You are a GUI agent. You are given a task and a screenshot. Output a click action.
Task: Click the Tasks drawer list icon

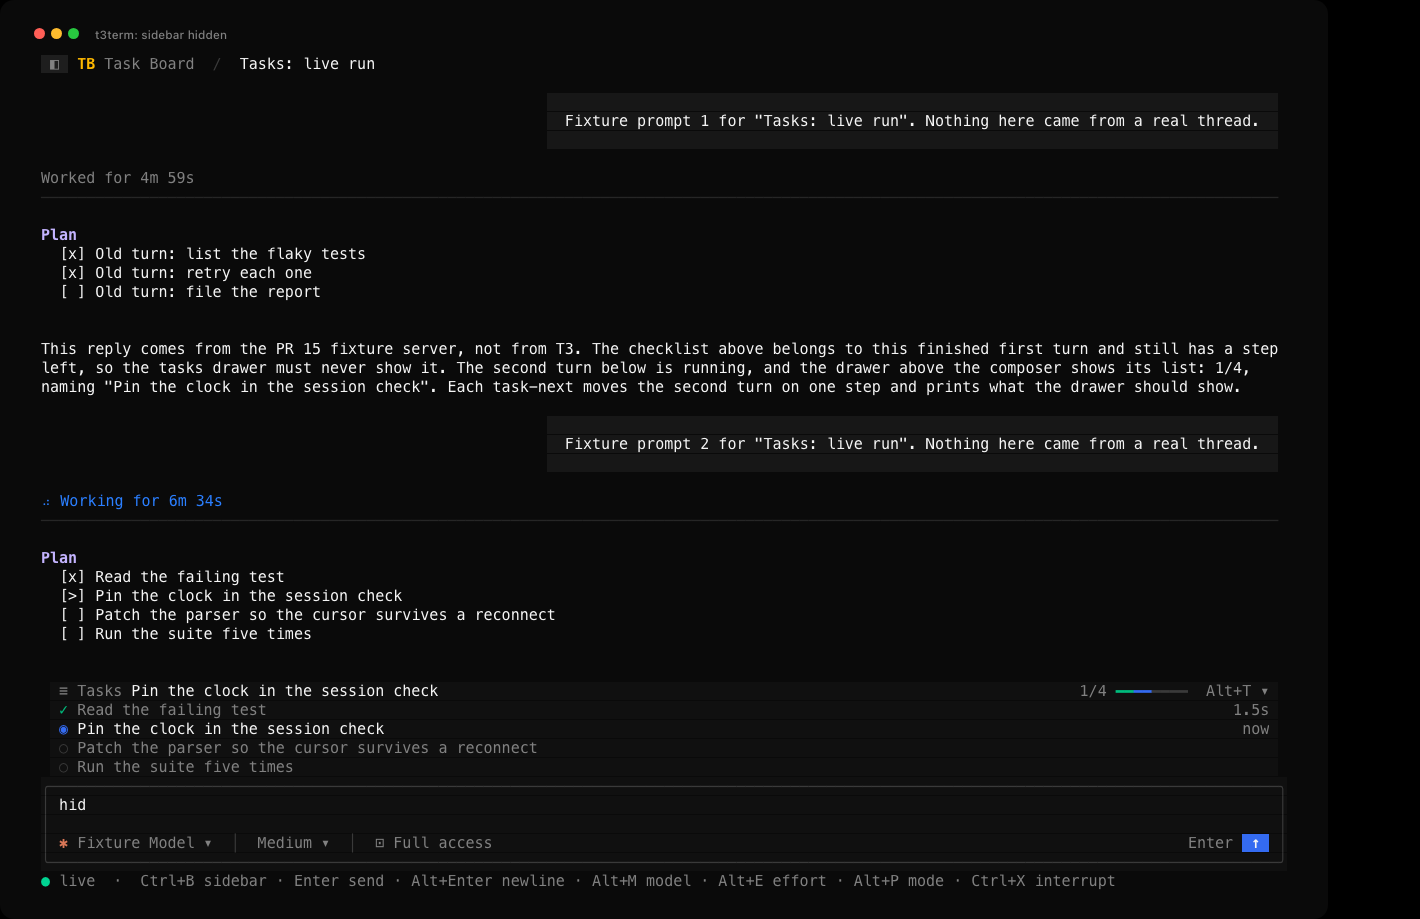[x=63, y=691]
